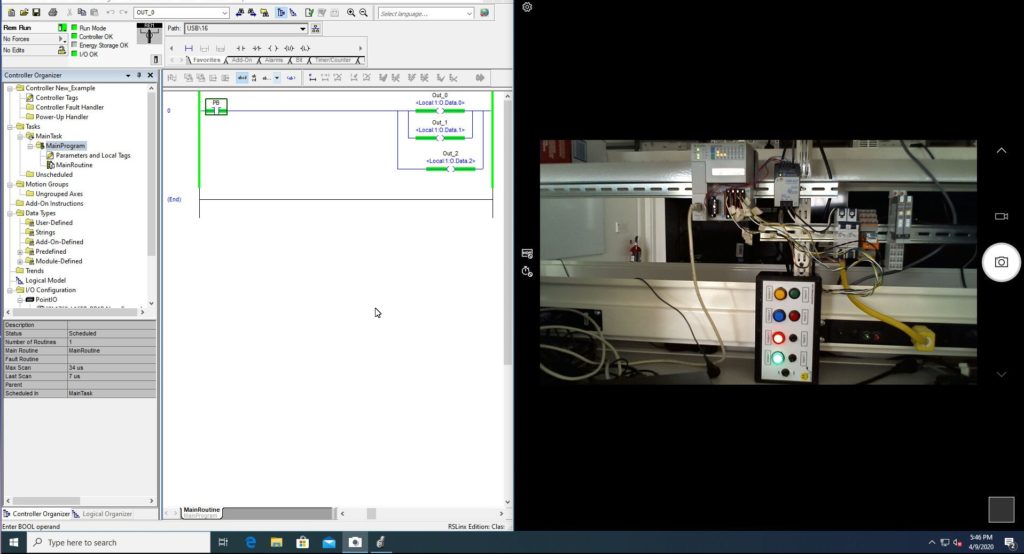Viewport: 1024px width, 554px height.
Task: Open the RSWho network browse icon
Action: point(317,29)
